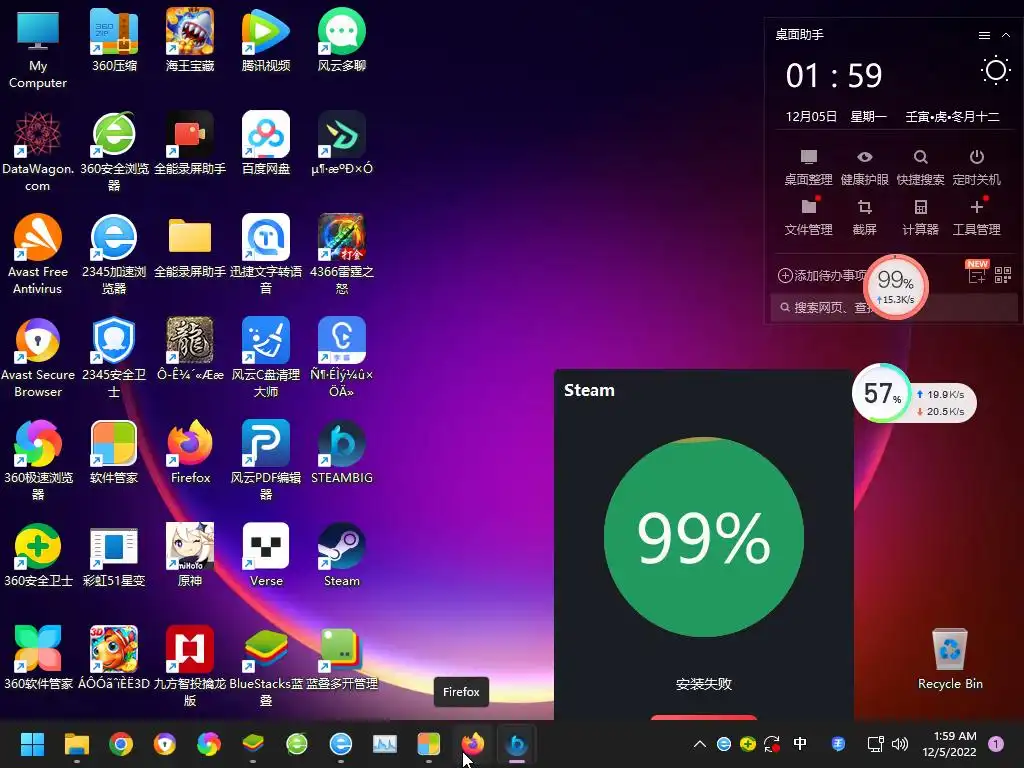This screenshot has height=768, width=1024.
Task: Collapse the 桌面助手 panel with the chevron
Action: point(1006,35)
